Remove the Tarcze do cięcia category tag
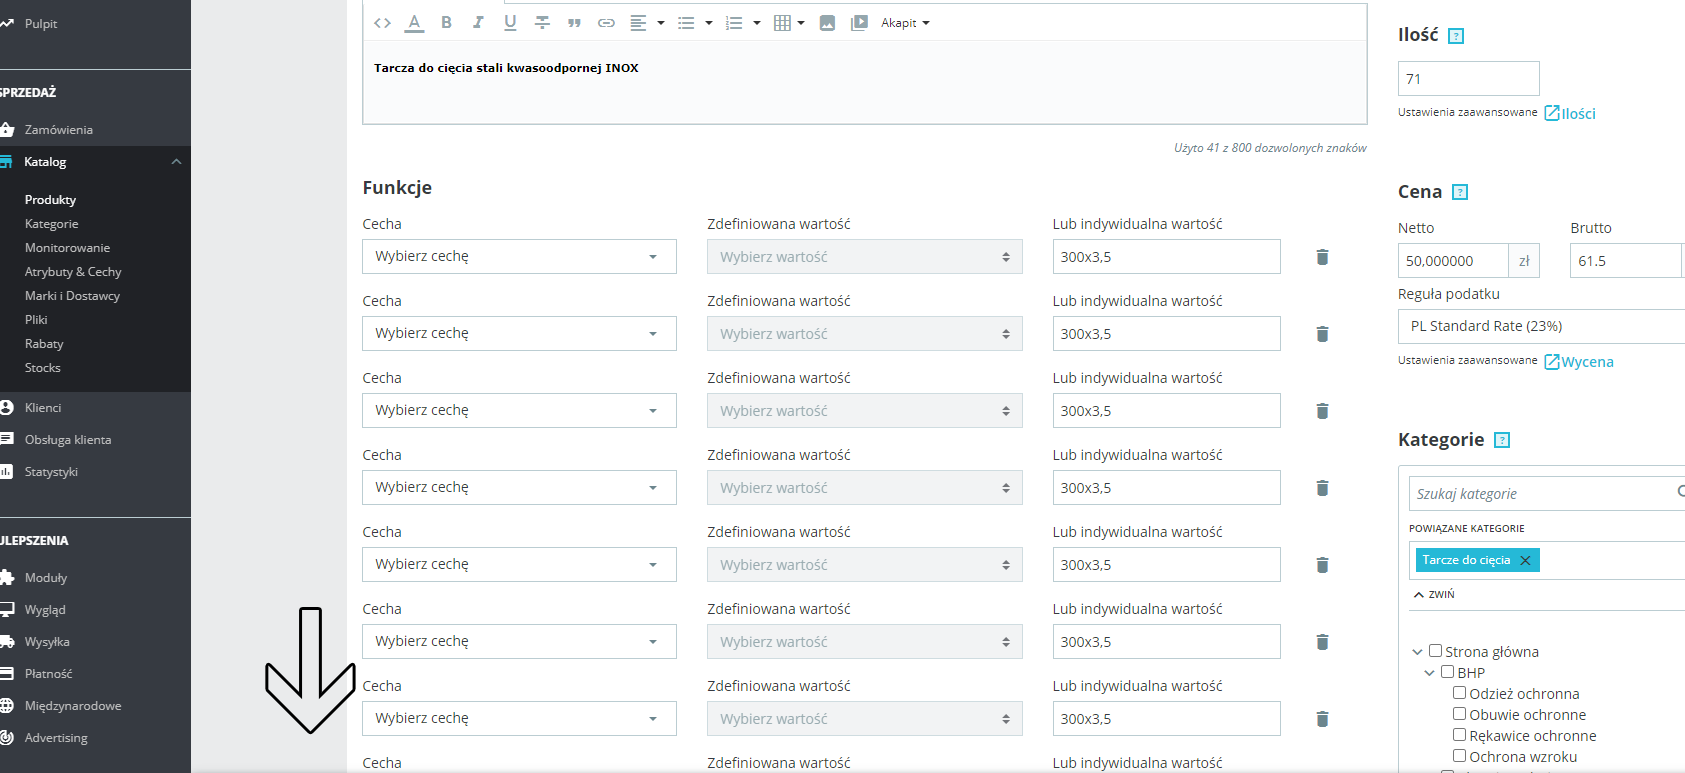 tap(1525, 560)
